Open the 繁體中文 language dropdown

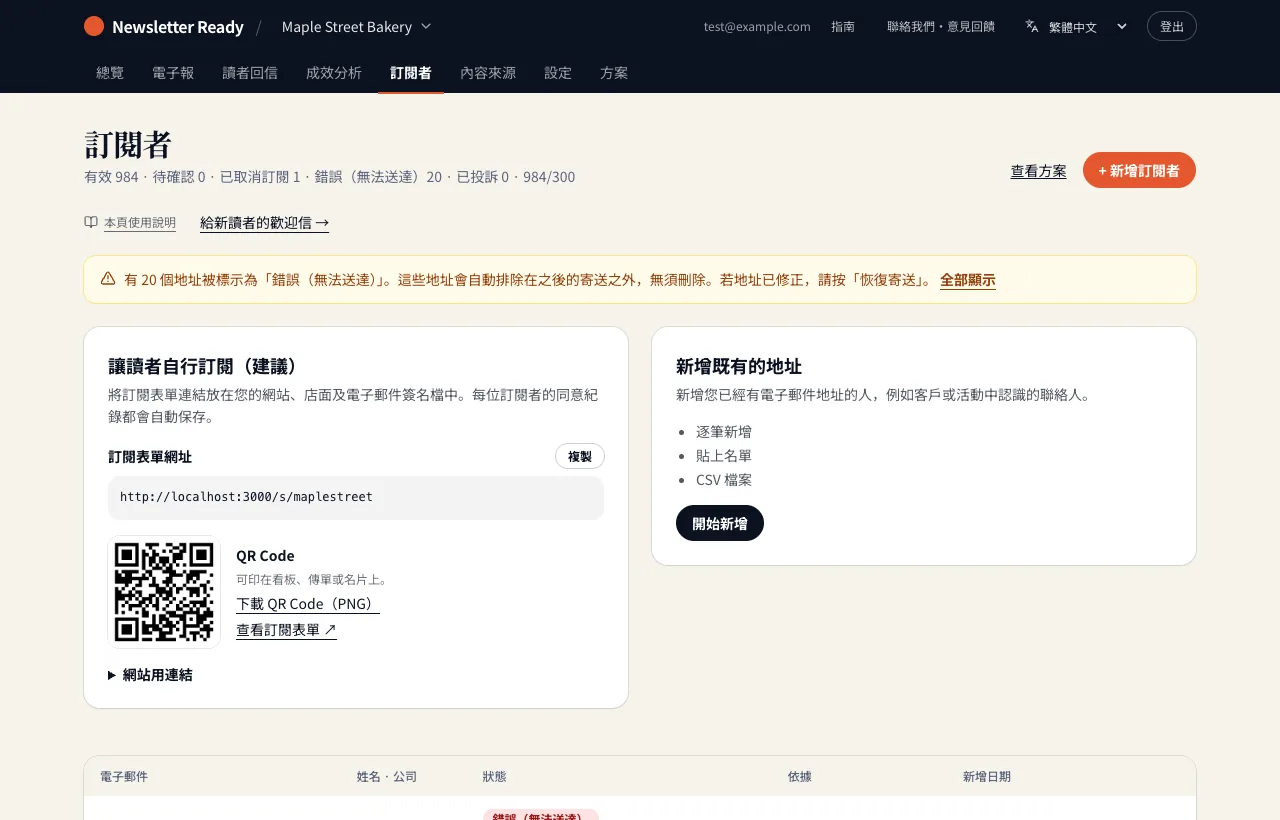(x=1077, y=26)
